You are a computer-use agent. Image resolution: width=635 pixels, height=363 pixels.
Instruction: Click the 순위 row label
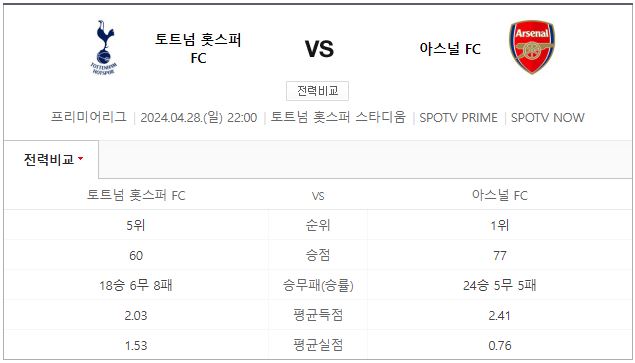[x=318, y=225]
